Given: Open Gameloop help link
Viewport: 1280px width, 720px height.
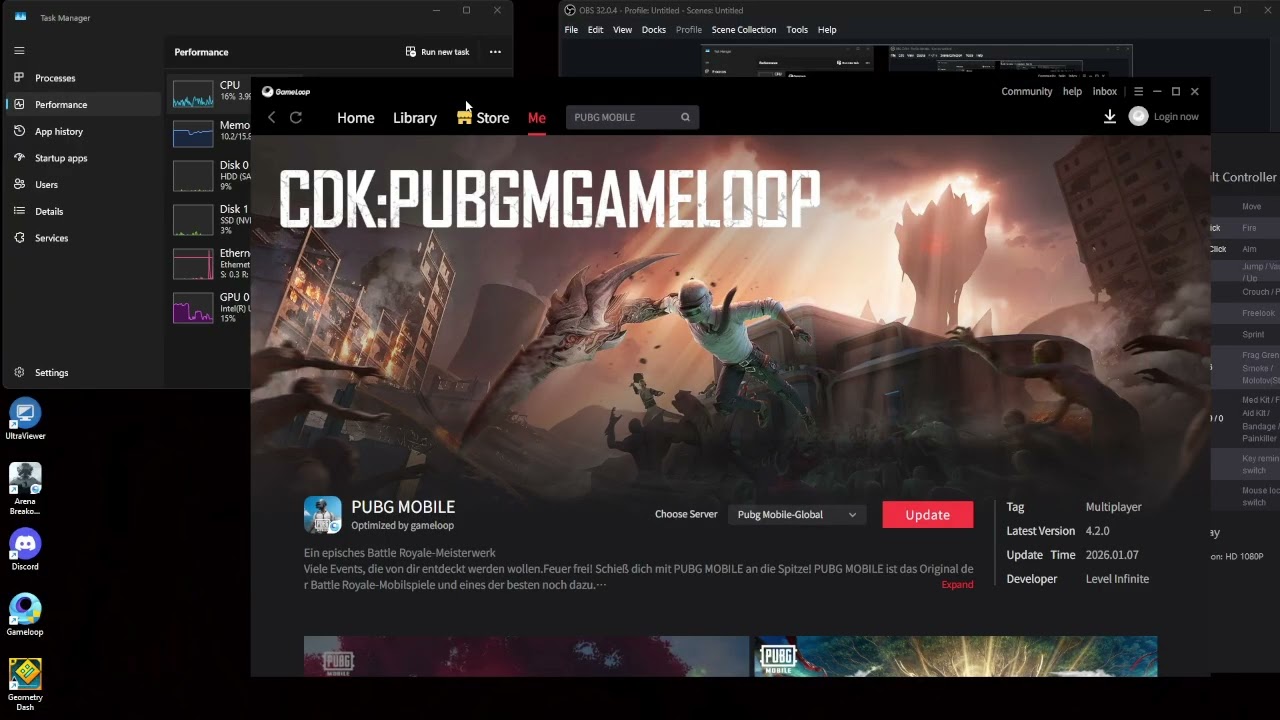Looking at the screenshot, I should coord(1072,91).
